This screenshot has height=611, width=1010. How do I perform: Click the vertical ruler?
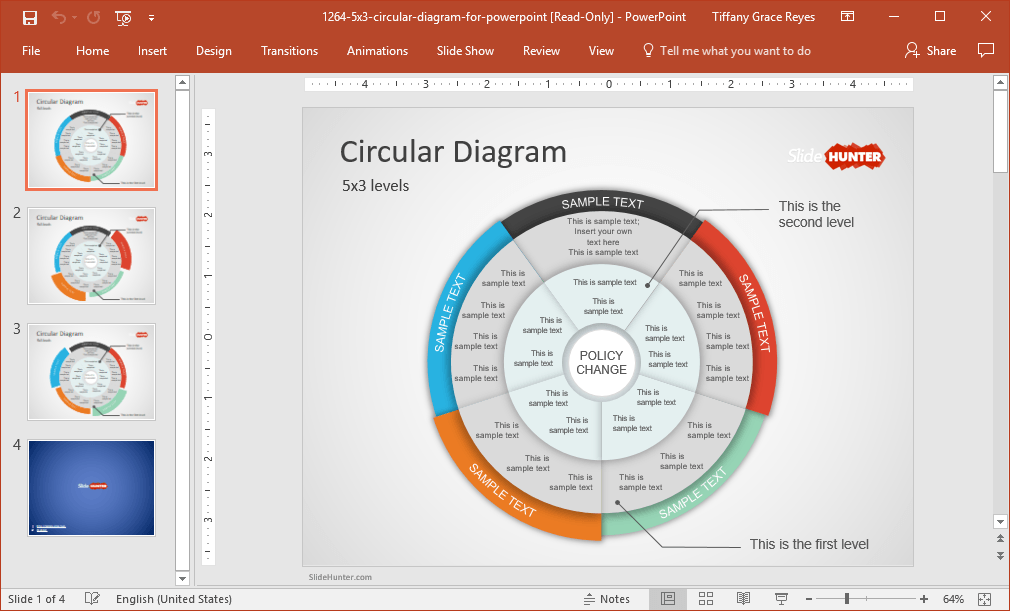point(208,337)
